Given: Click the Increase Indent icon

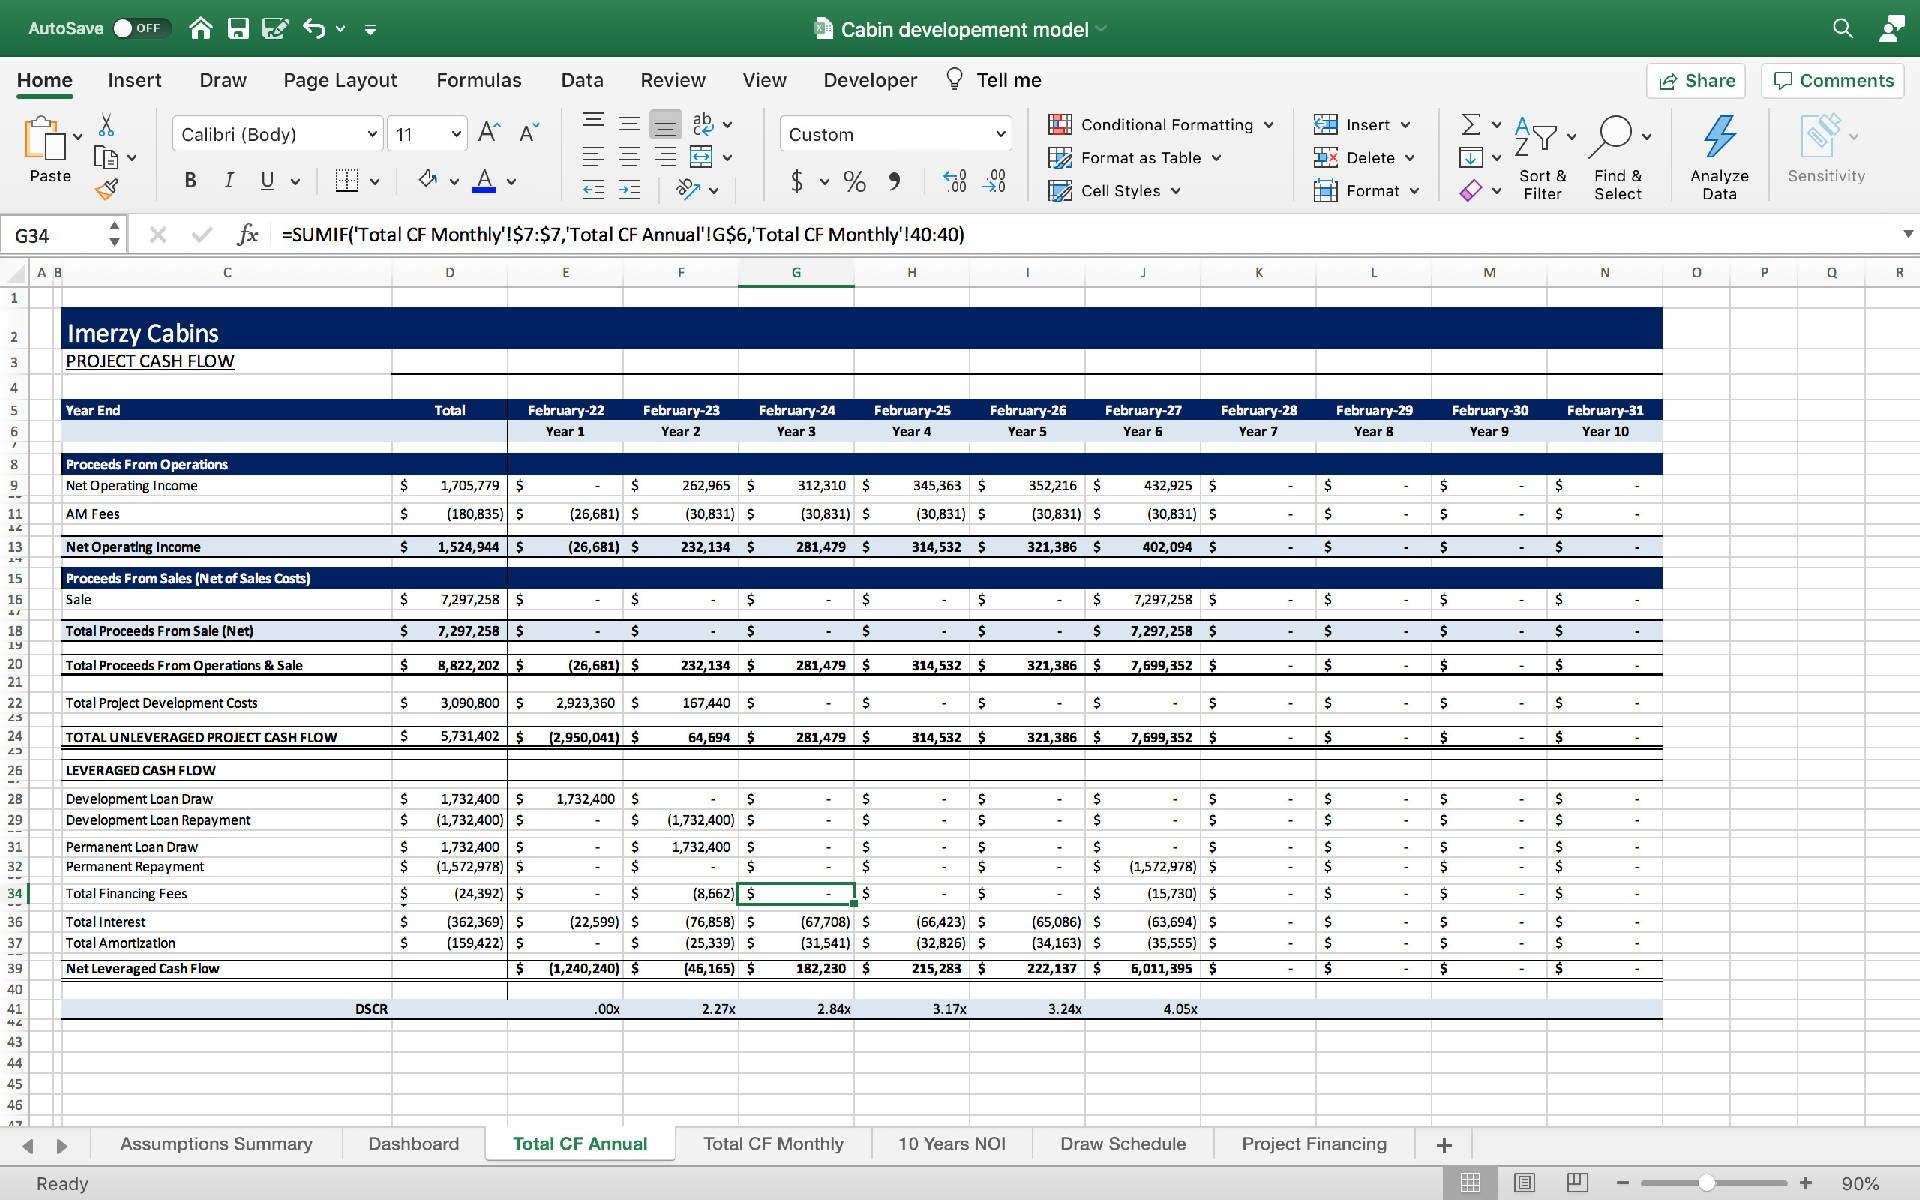Looking at the screenshot, I should coord(629,188).
